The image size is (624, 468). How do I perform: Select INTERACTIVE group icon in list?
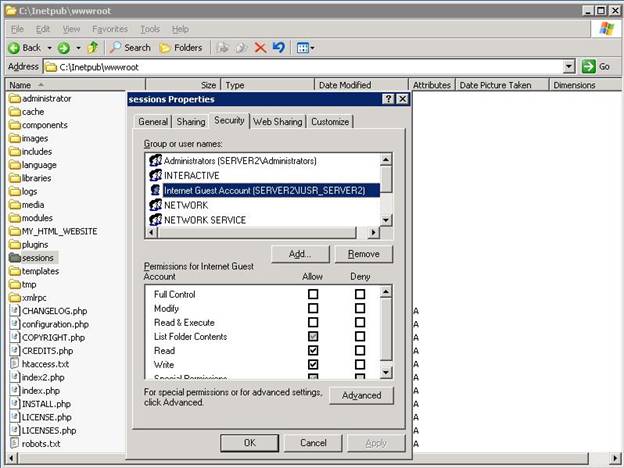point(155,175)
